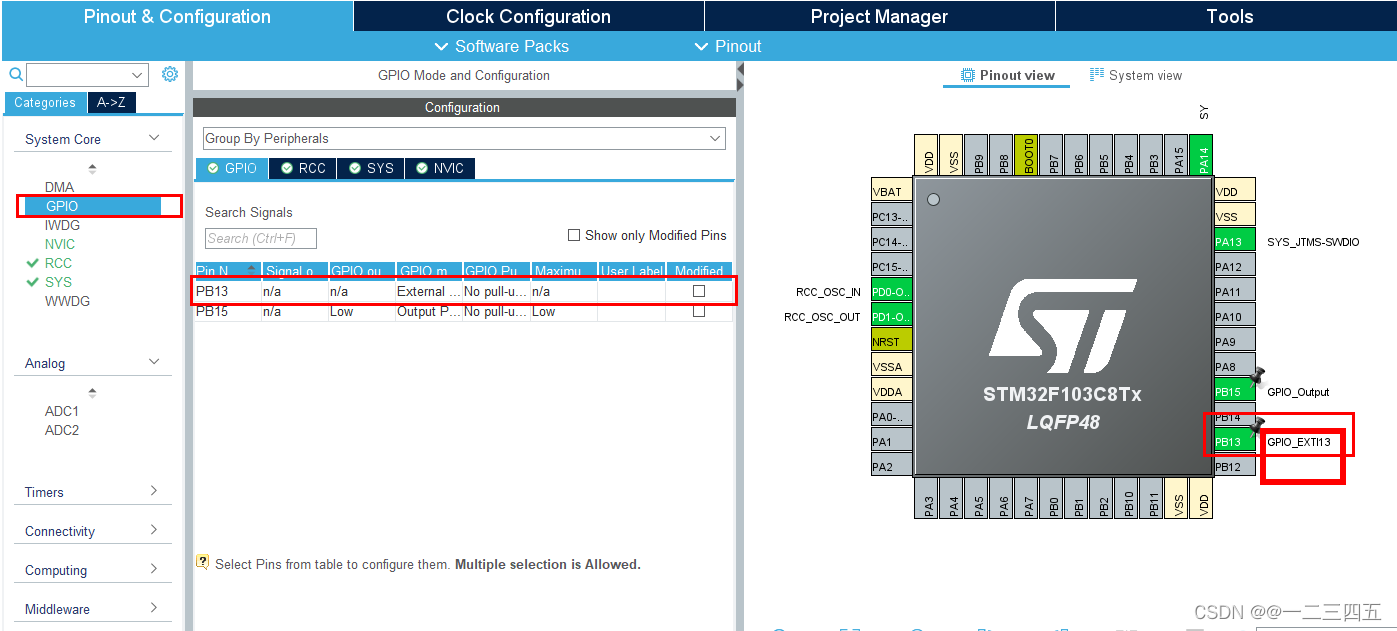
Task: Click the VDDA pin on the chip
Action: pos(892,391)
